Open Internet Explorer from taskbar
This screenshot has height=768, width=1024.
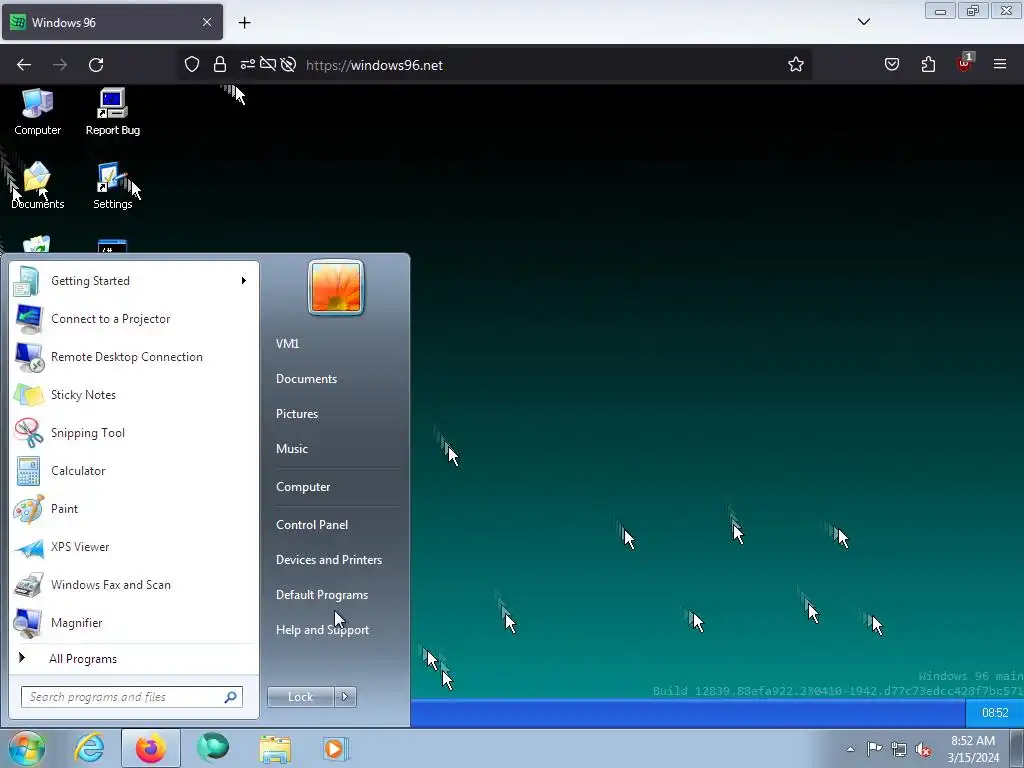click(89, 748)
